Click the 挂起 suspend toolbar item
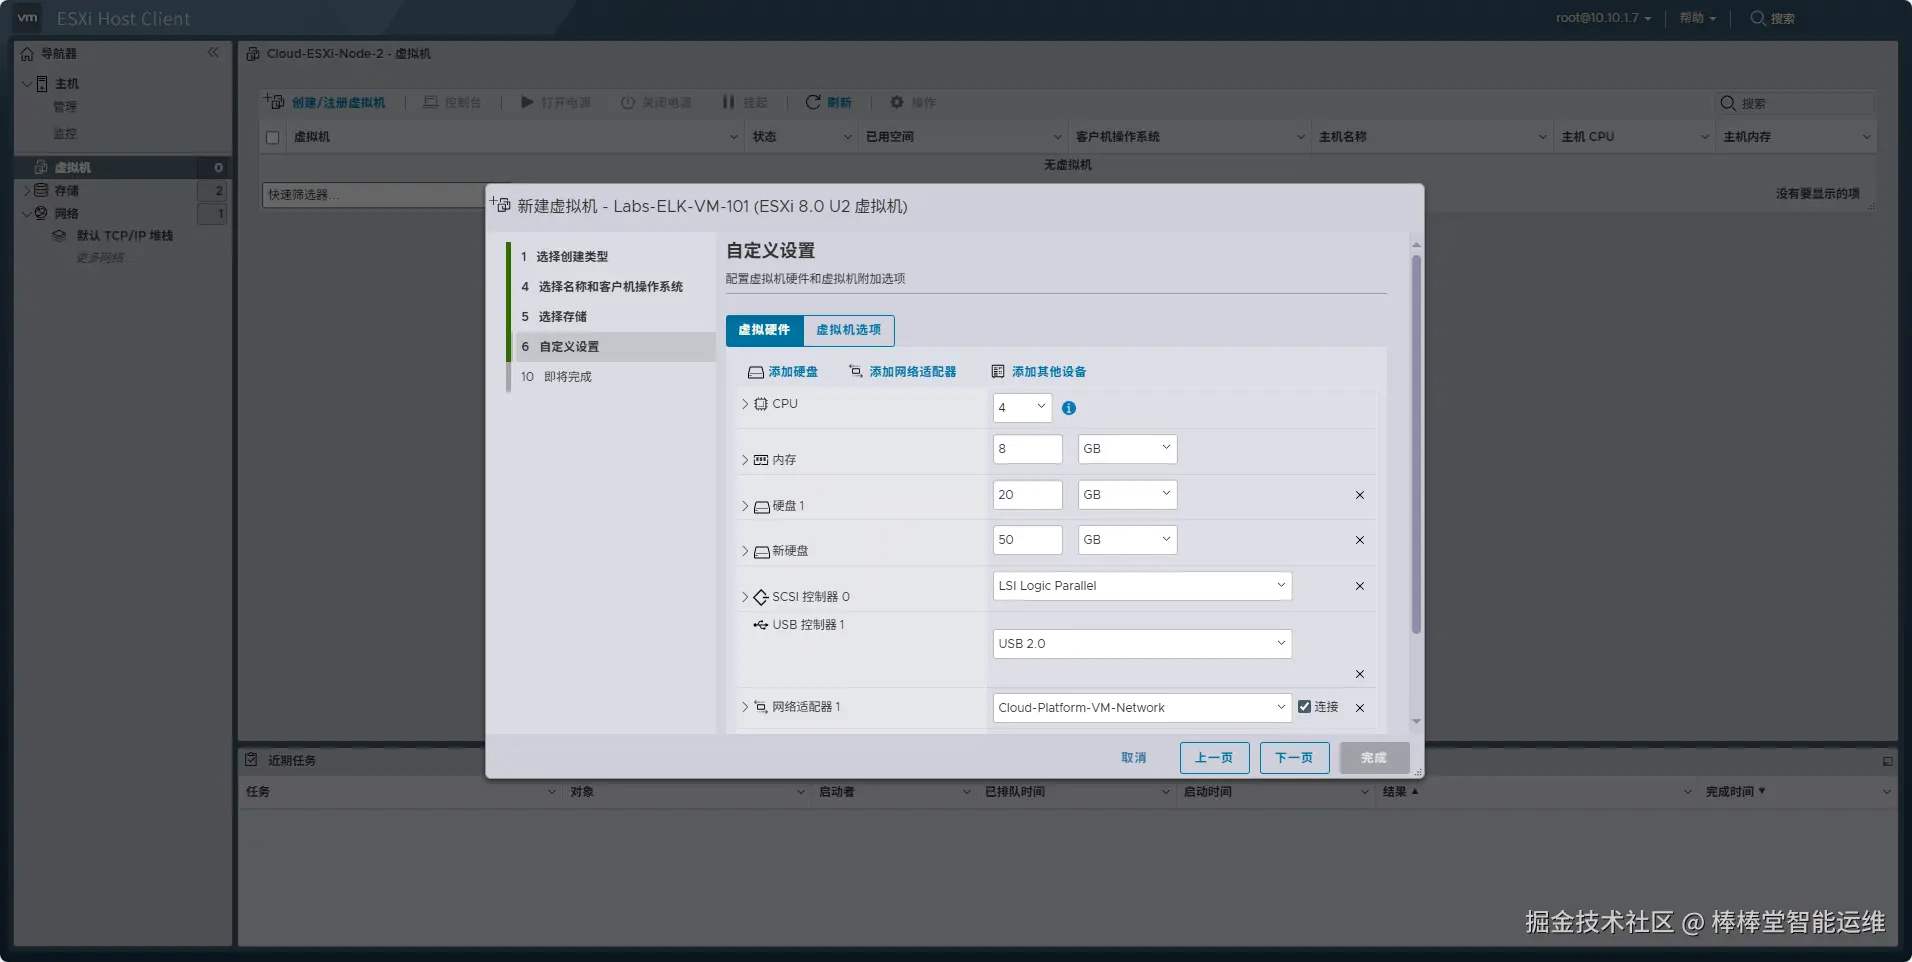Image resolution: width=1912 pixels, height=962 pixels. point(745,102)
